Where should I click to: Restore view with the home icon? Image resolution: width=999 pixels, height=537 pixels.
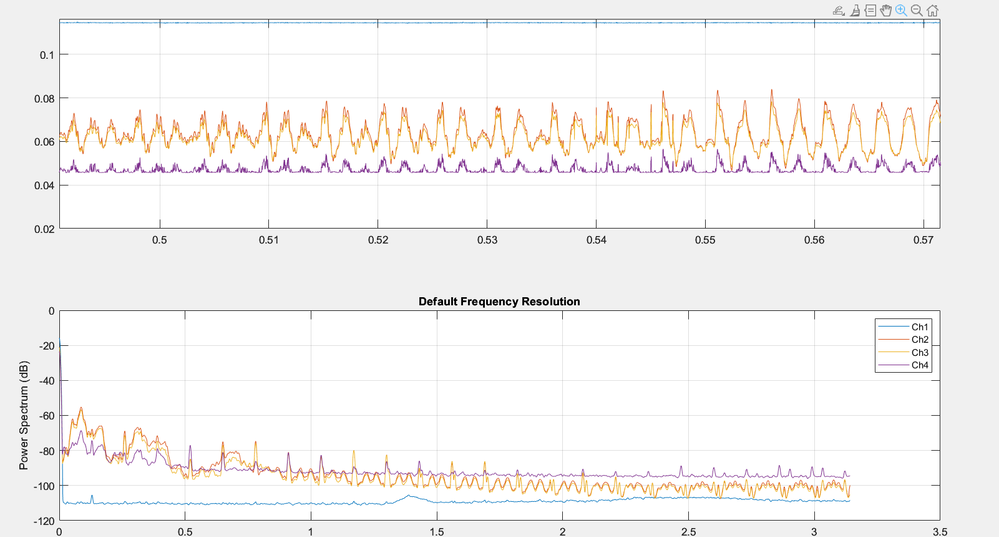932,10
